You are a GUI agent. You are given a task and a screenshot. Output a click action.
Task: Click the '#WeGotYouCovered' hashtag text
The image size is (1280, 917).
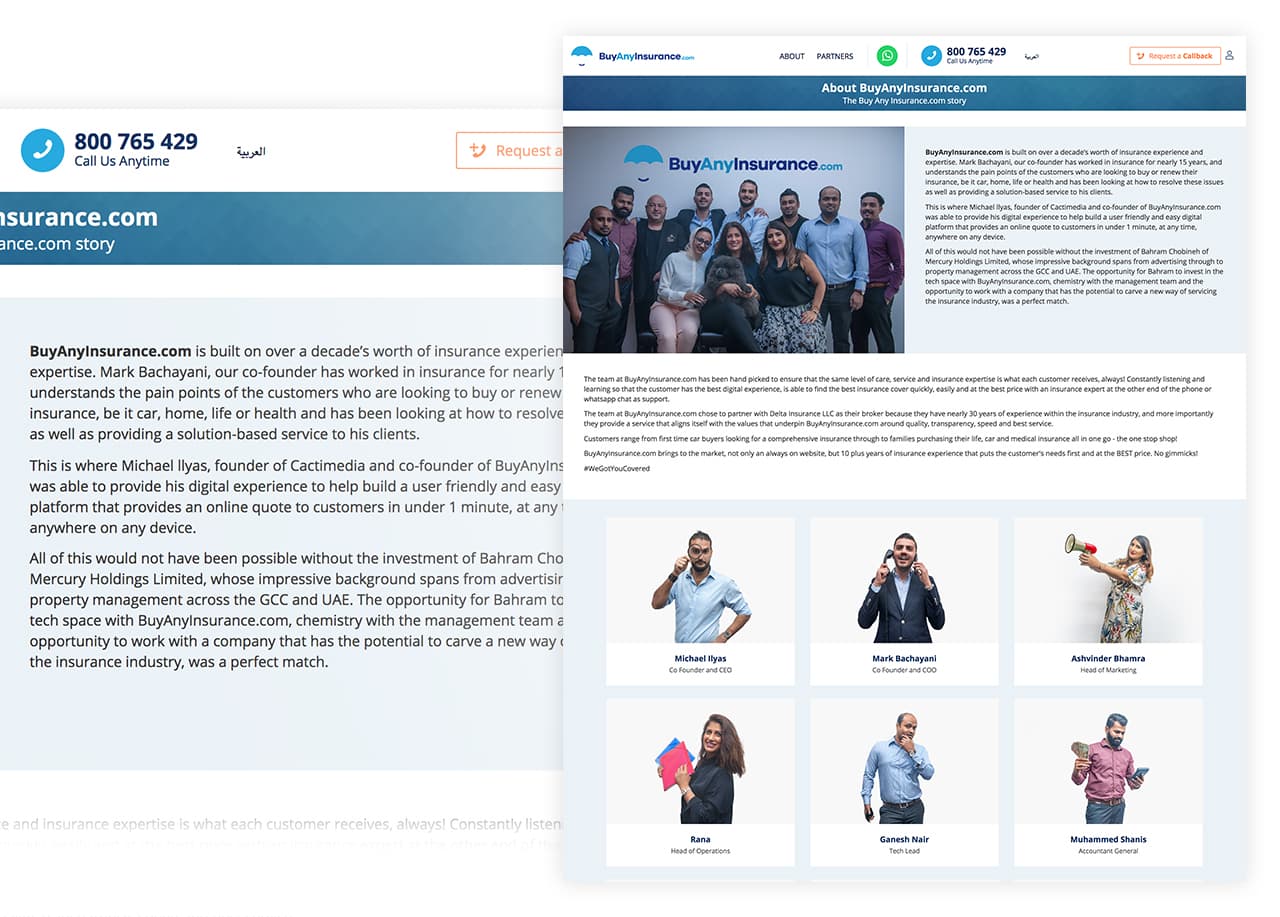click(x=616, y=468)
